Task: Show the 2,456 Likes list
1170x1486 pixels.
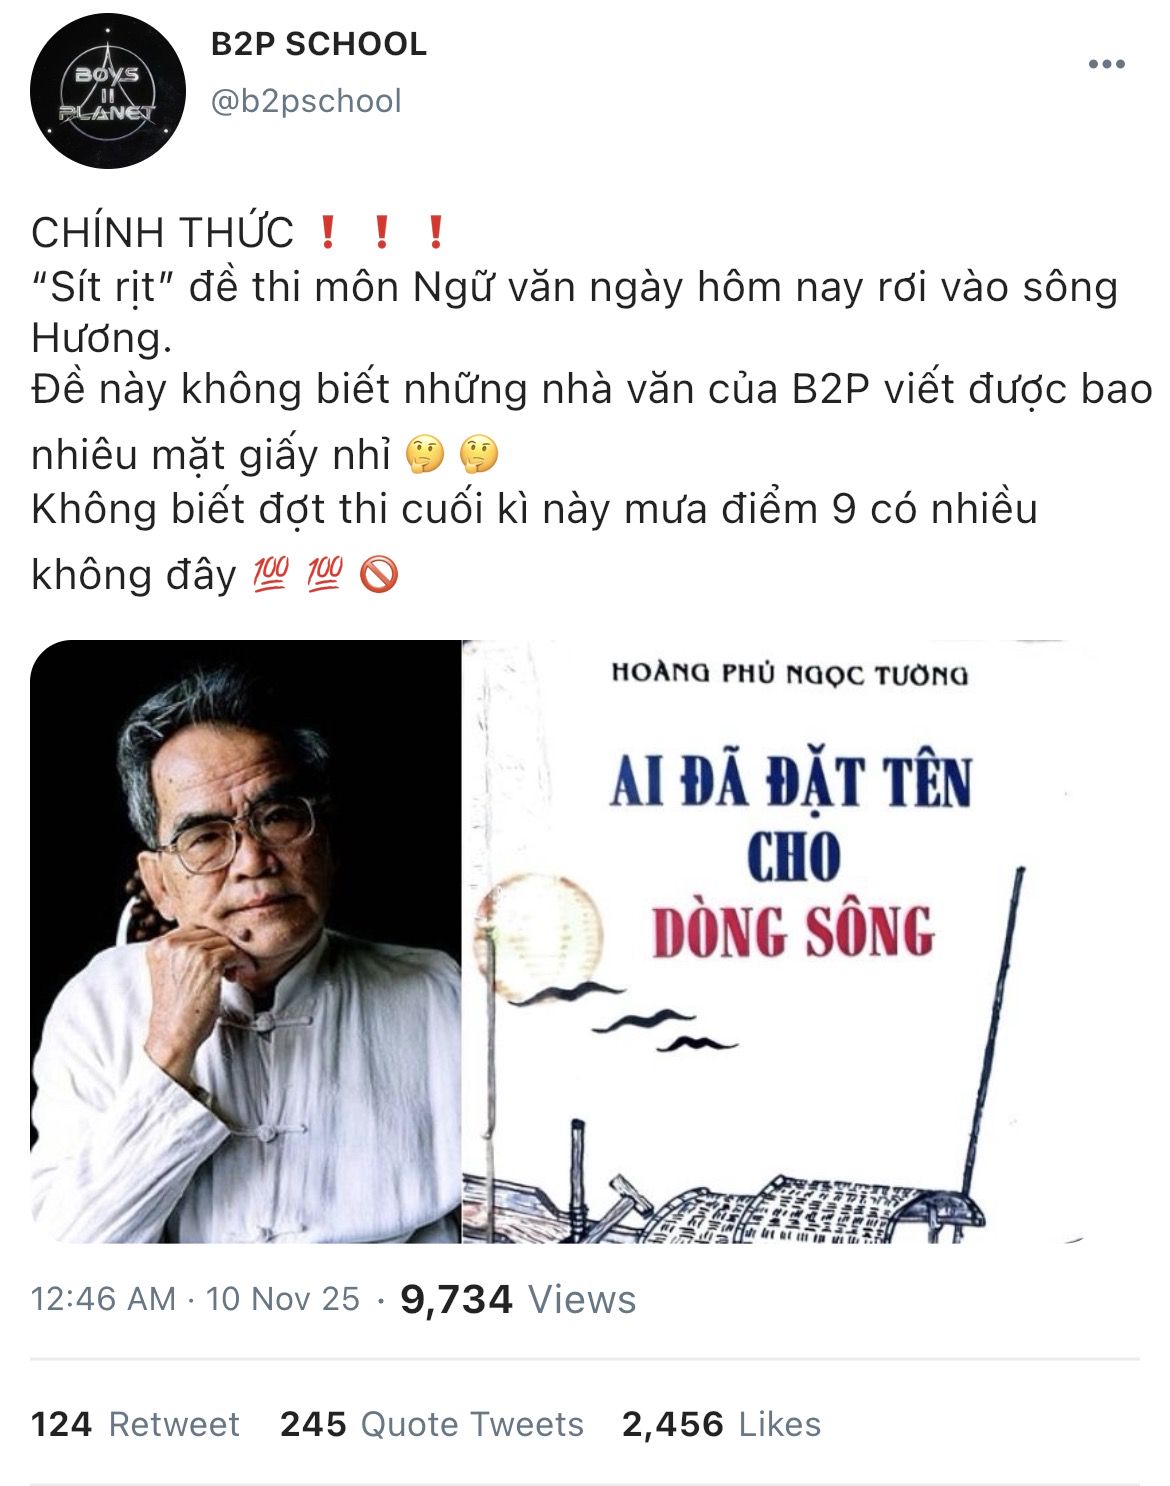Action: coord(721,1424)
